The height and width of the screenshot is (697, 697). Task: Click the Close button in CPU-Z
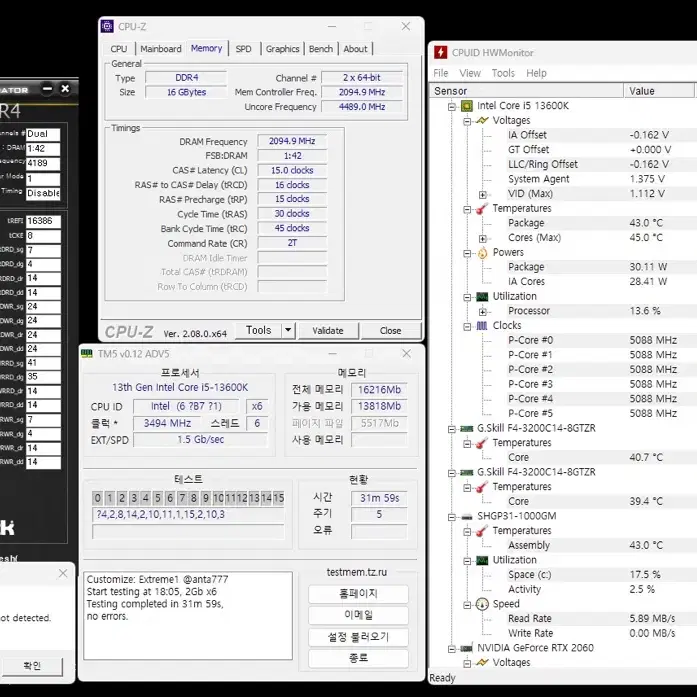pyautogui.click(x=390, y=331)
